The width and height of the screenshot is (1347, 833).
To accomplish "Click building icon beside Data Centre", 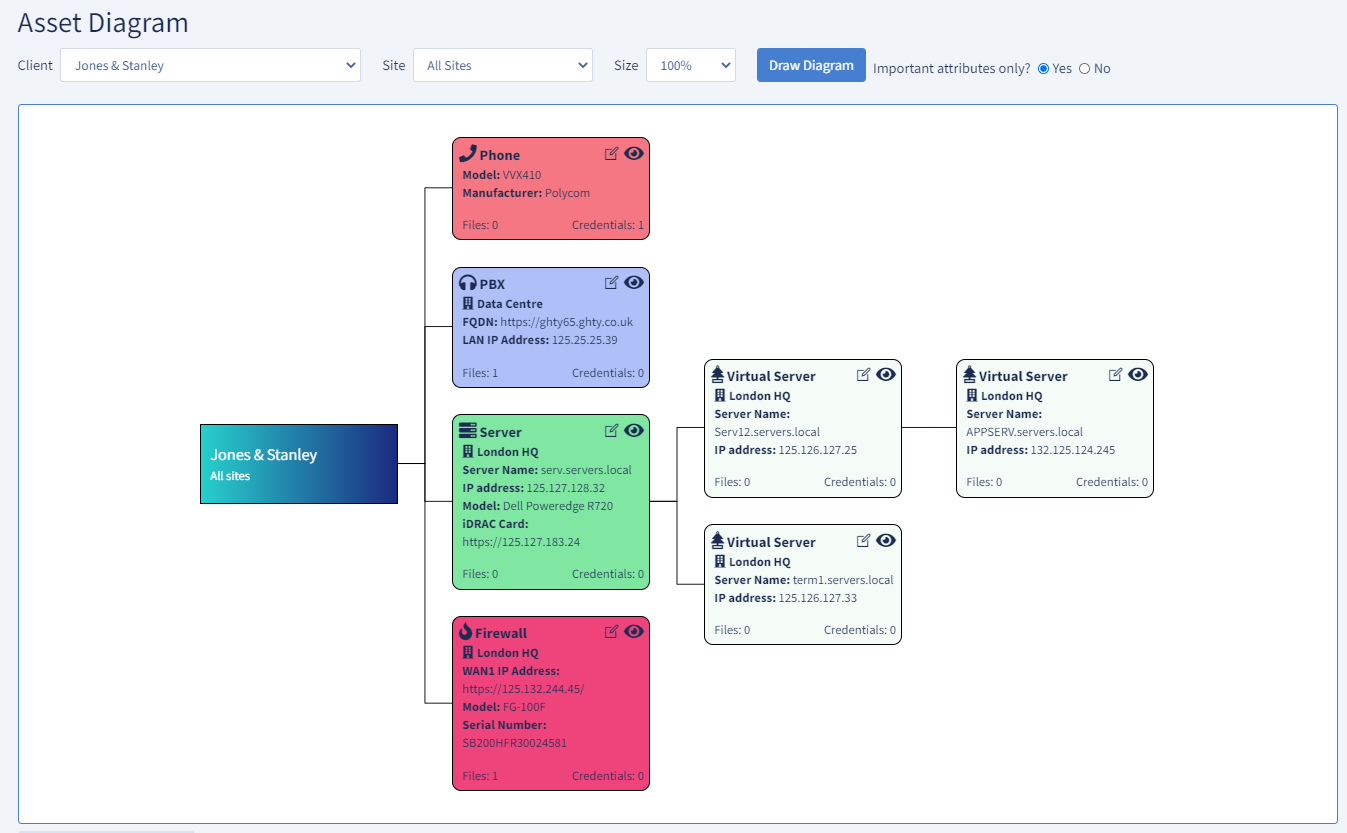I will tap(467, 303).
